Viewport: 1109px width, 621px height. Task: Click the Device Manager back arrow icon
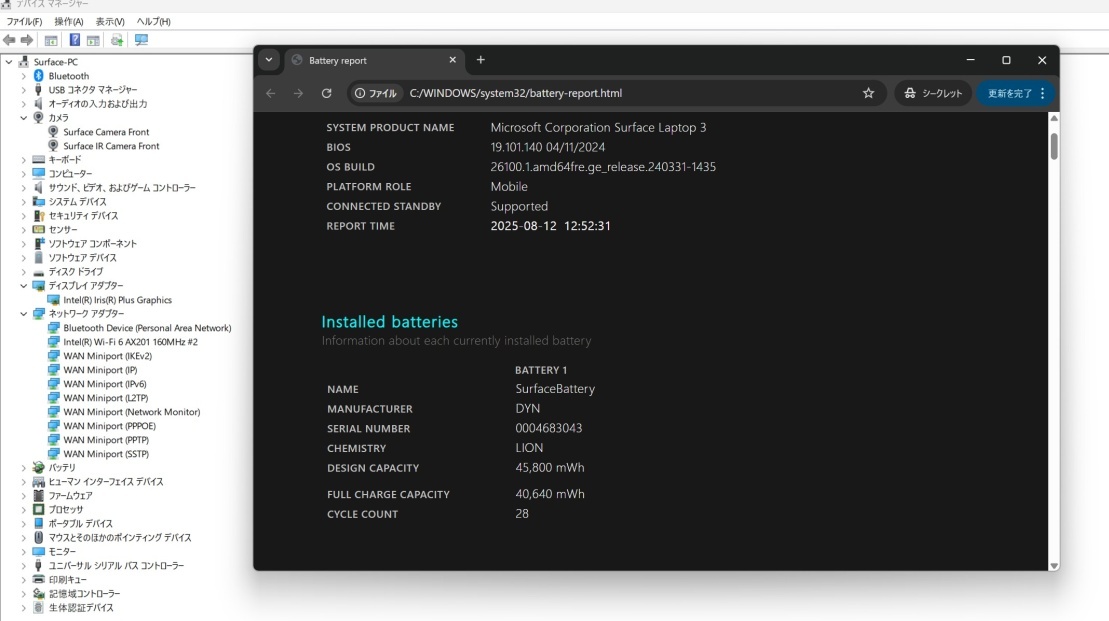[x=10, y=40]
